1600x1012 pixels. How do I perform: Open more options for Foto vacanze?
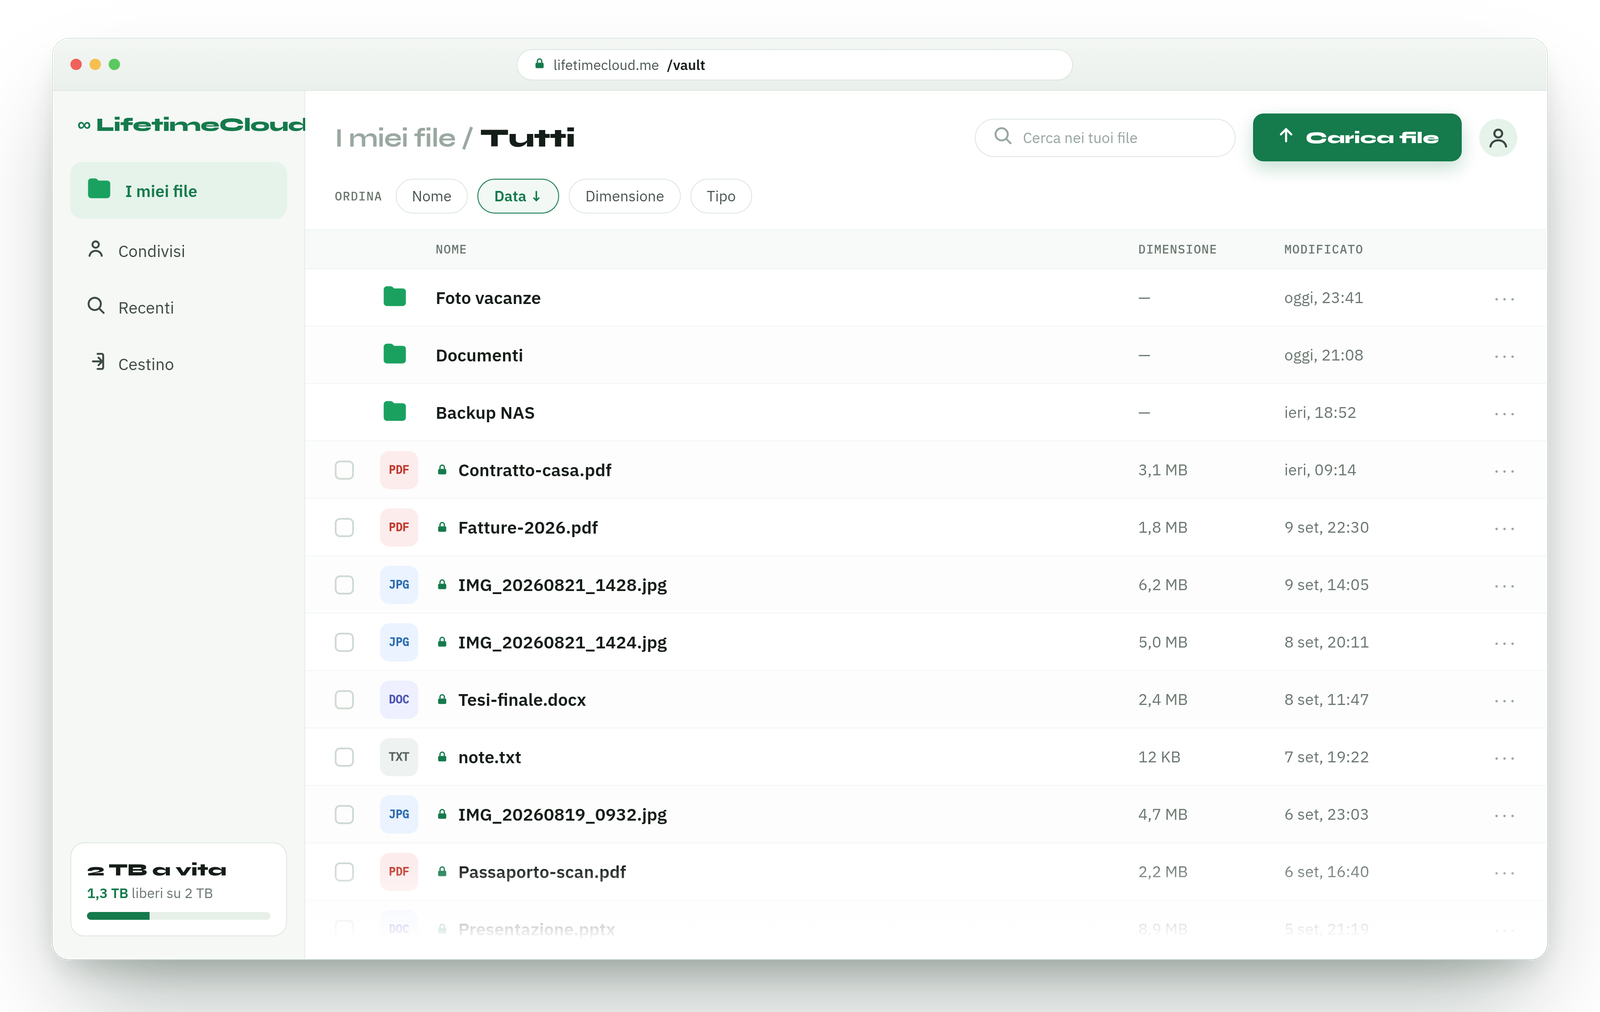click(1505, 299)
